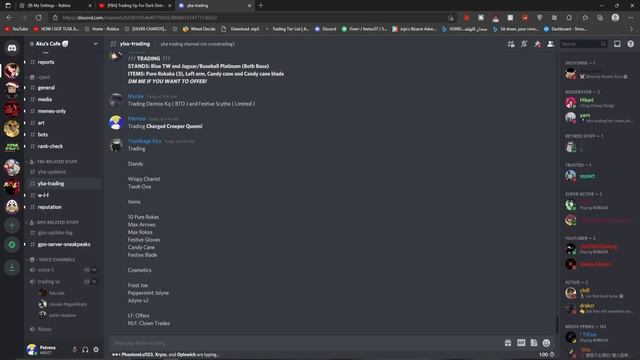Open the w-l-f channel
640x360 pixels.
(x=63, y=196)
